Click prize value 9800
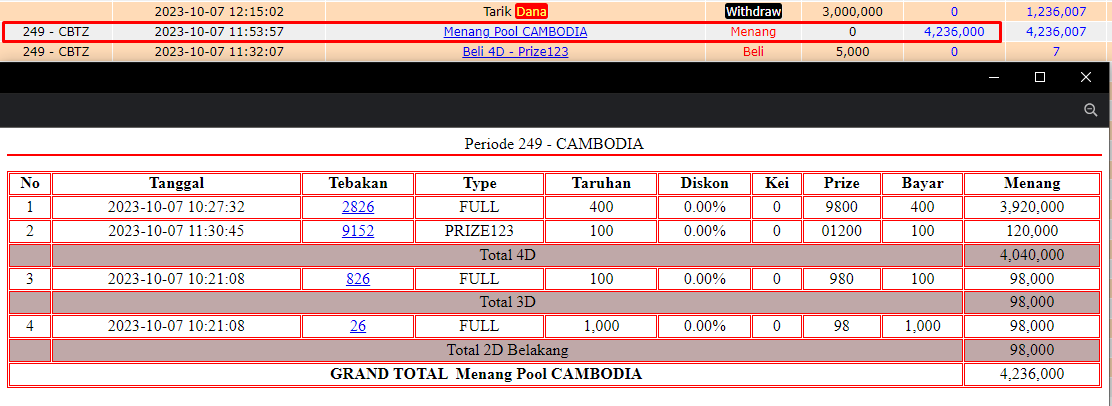Screen dimensions: 1112x406 (842, 207)
